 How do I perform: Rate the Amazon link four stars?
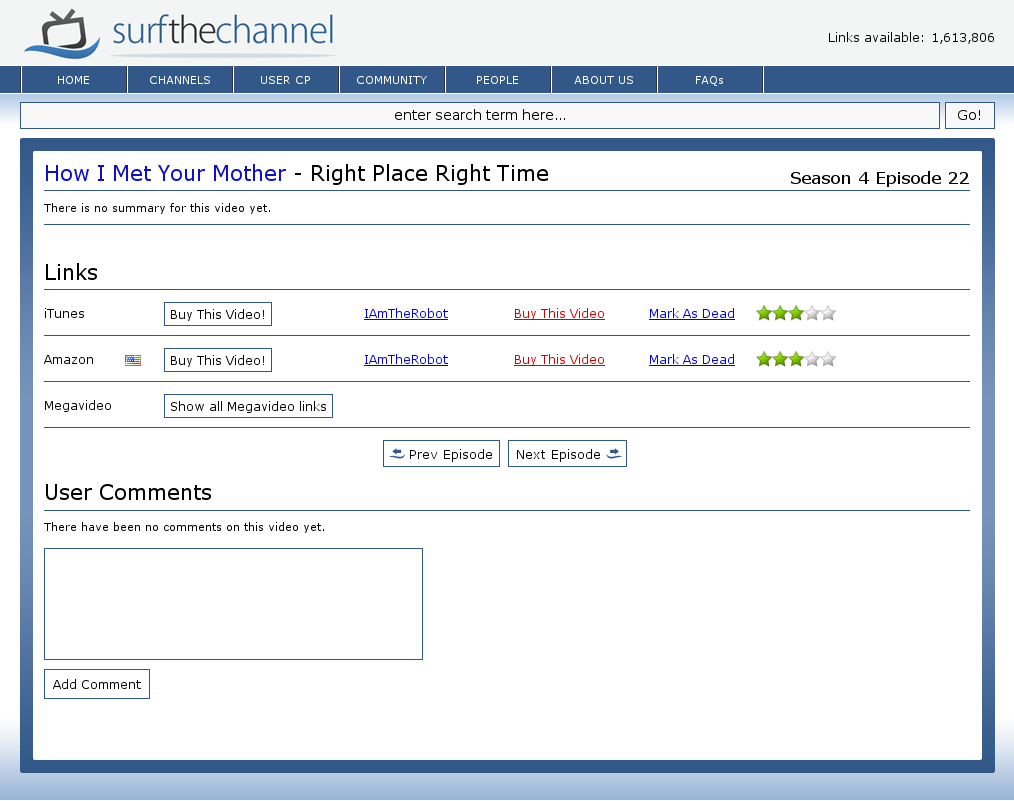[812, 359]
